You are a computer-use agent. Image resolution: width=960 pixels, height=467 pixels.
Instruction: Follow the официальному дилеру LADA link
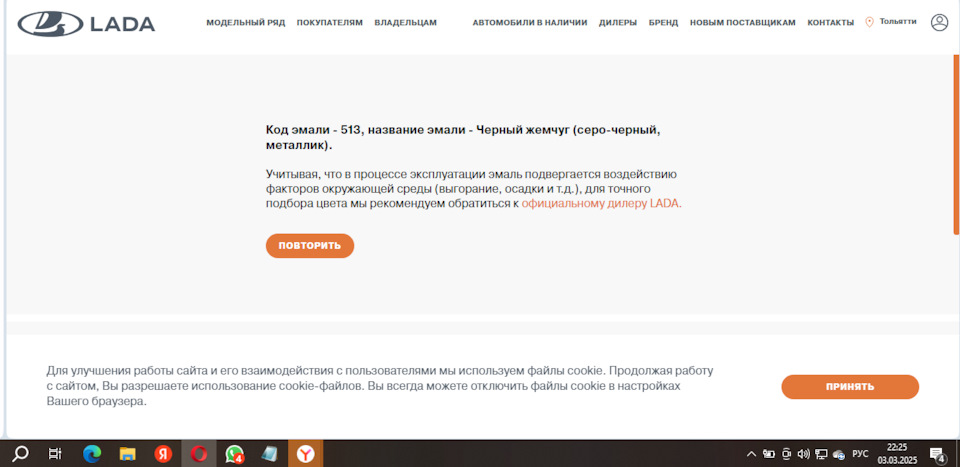(x=601, y=203)
